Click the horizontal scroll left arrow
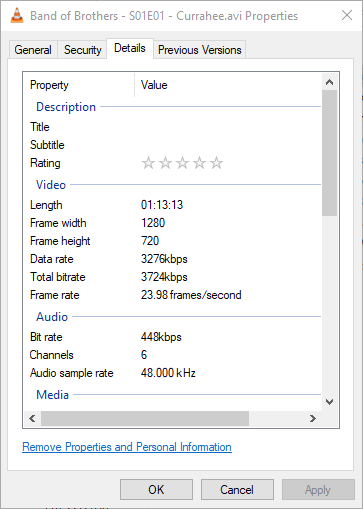The width and height of the screenshot is (363, 509). (32, 418)
